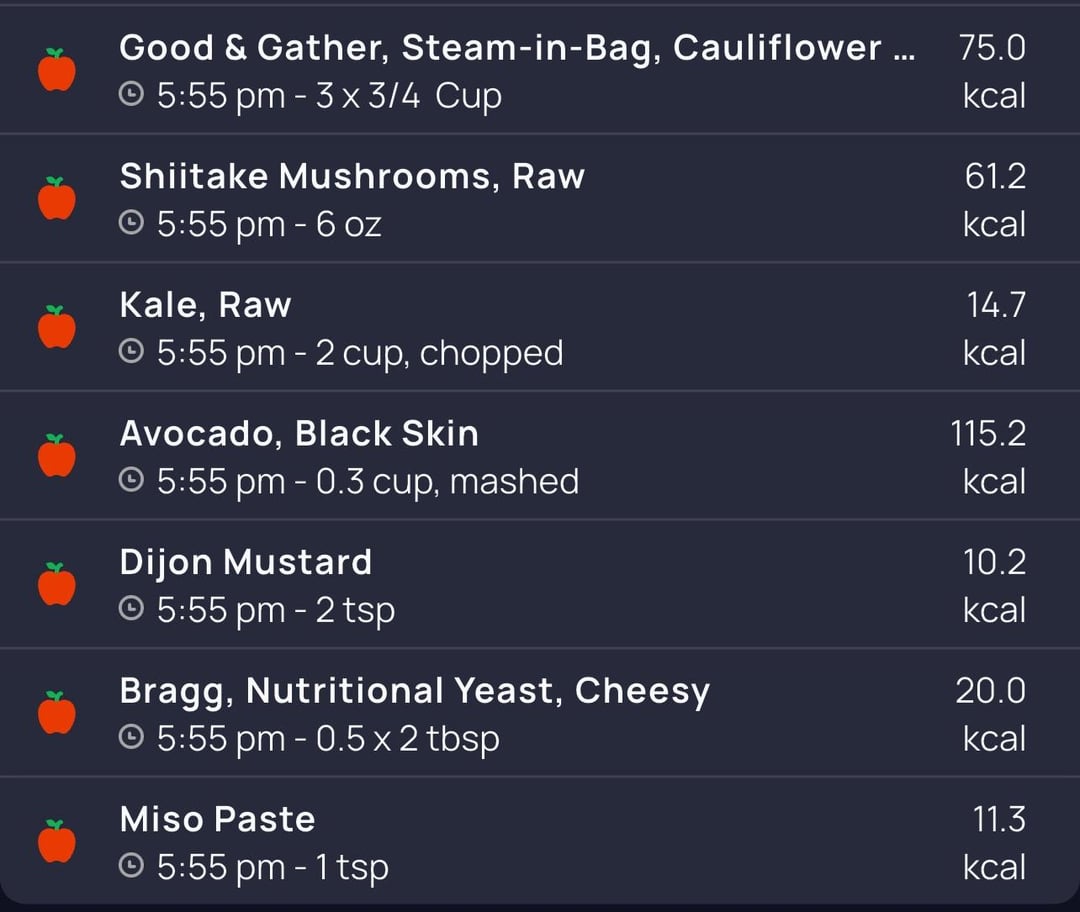
Task: Tap the clock icon under Miso Paste
Action: point(131,866)
